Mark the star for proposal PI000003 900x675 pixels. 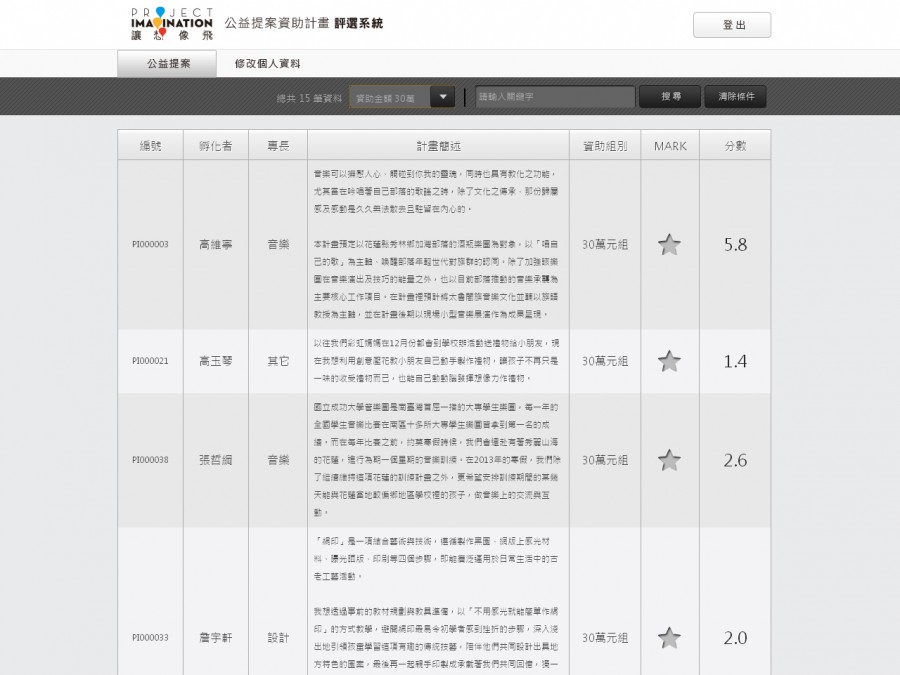[x=669, y=244]
